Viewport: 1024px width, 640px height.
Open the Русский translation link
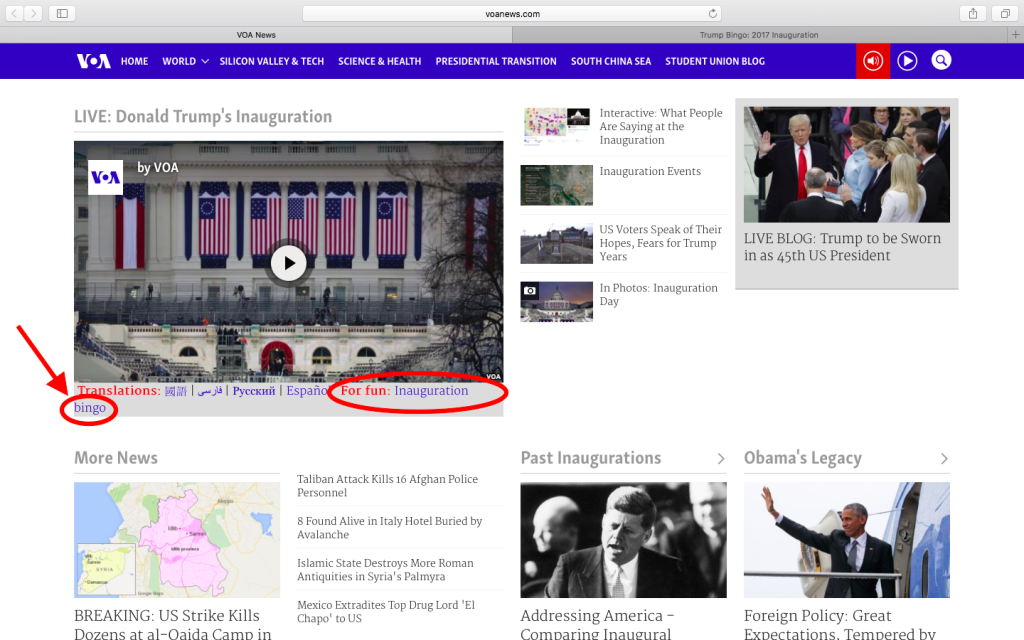tap(254, 391)
